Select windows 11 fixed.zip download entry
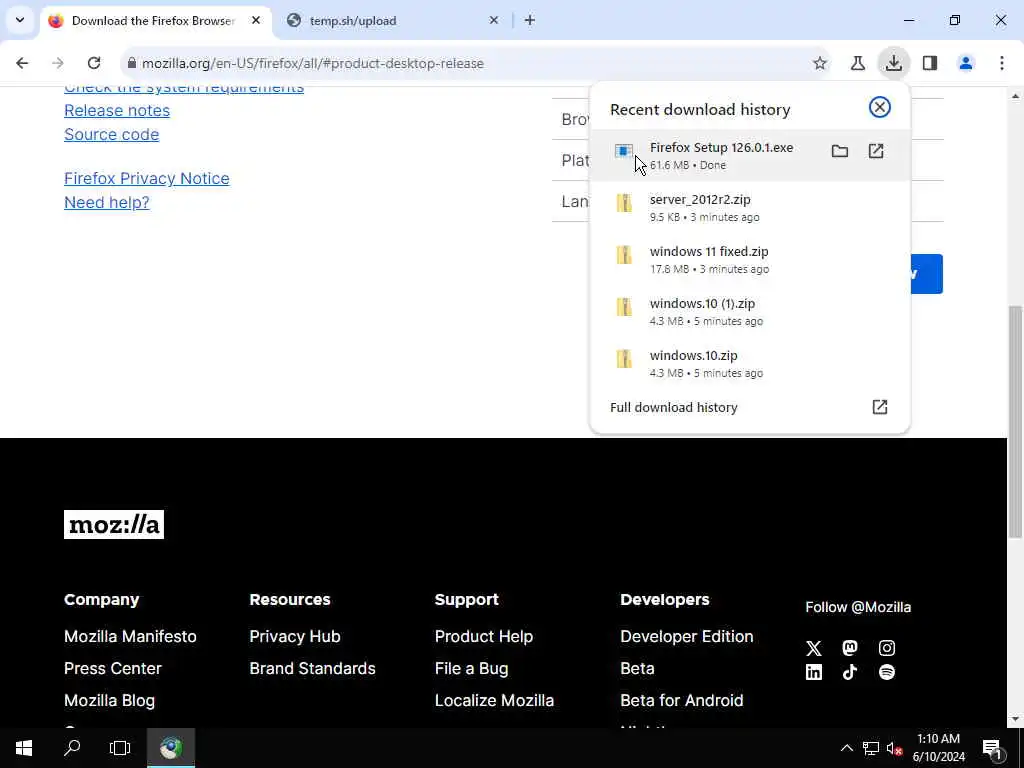This screenshot has width=1024, height=768. tap(750, 259)
